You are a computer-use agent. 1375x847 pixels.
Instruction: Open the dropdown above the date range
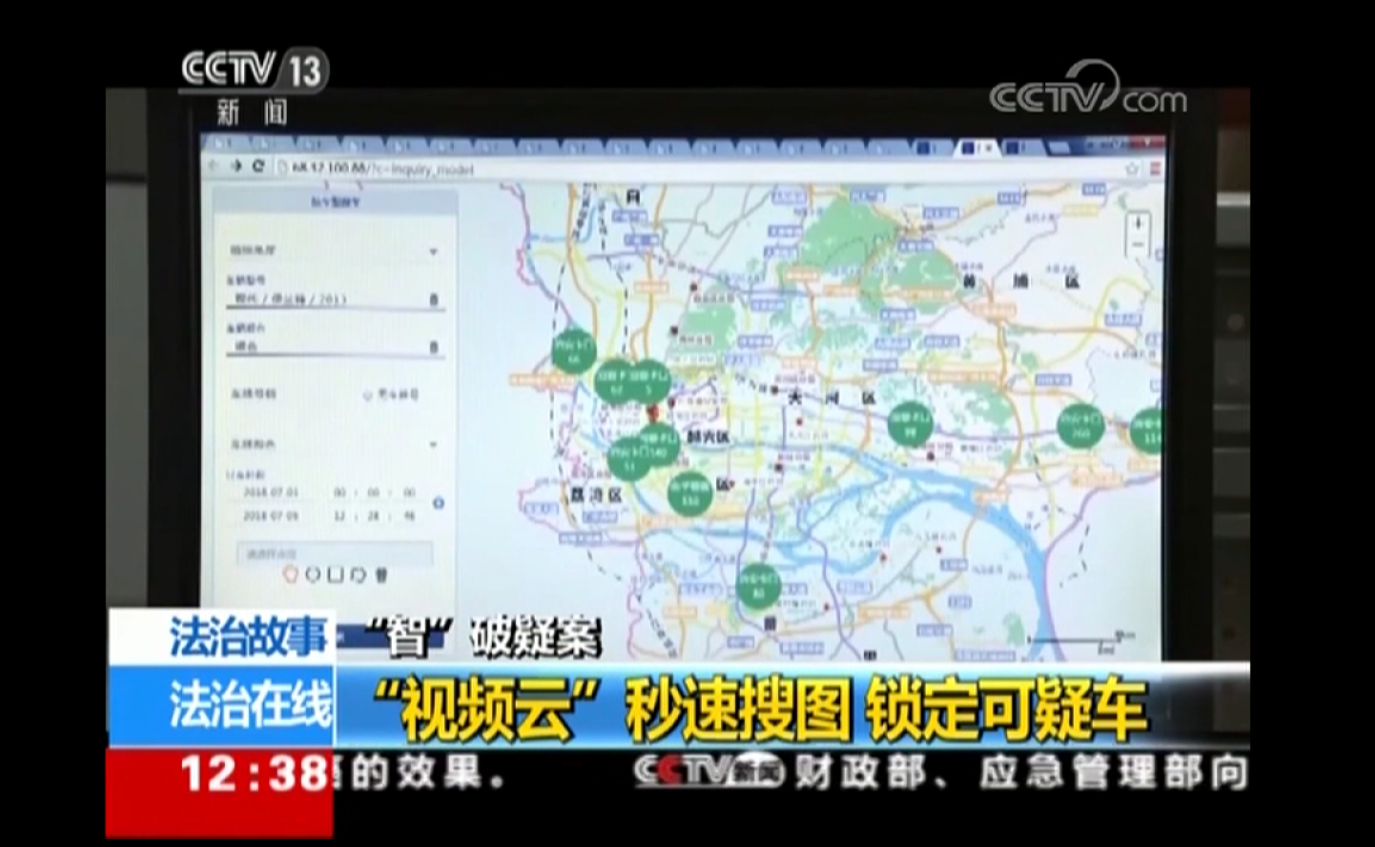[x=433, y=443]
